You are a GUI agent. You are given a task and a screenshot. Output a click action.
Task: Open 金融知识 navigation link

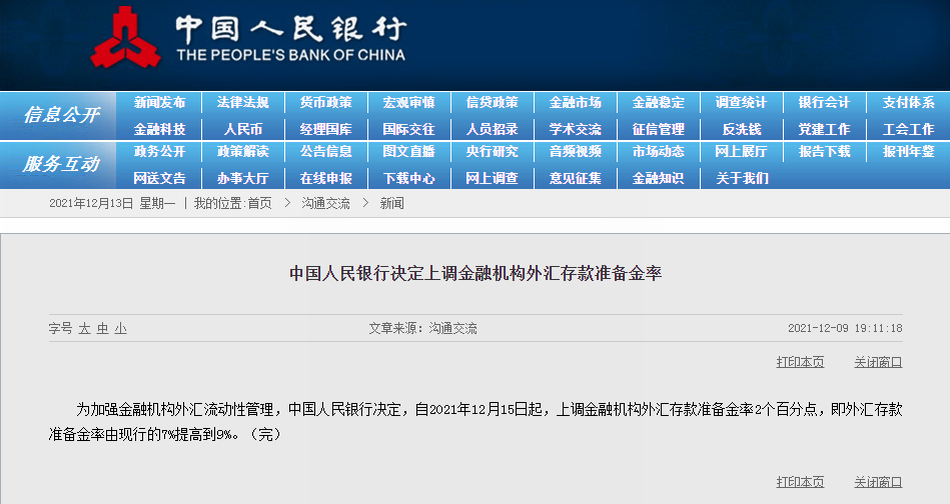pos(659,178)
